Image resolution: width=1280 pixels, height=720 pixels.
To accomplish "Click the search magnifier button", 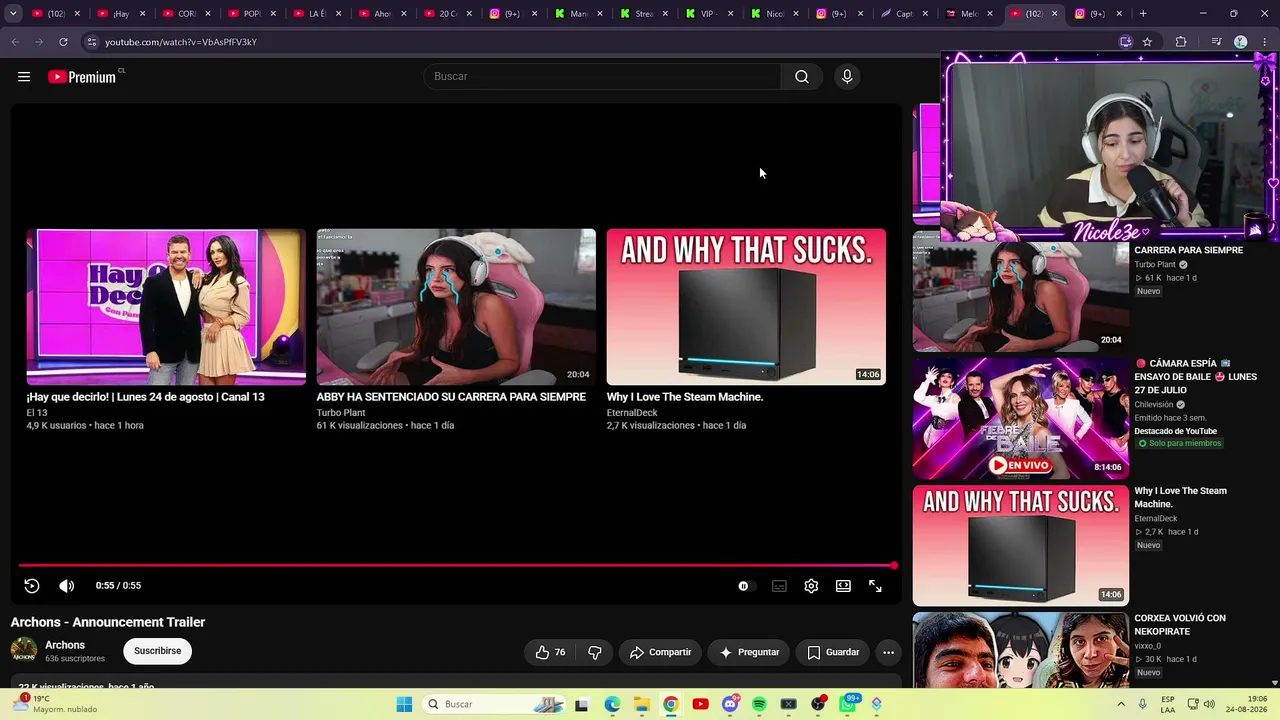I will (x=802, y=77).
